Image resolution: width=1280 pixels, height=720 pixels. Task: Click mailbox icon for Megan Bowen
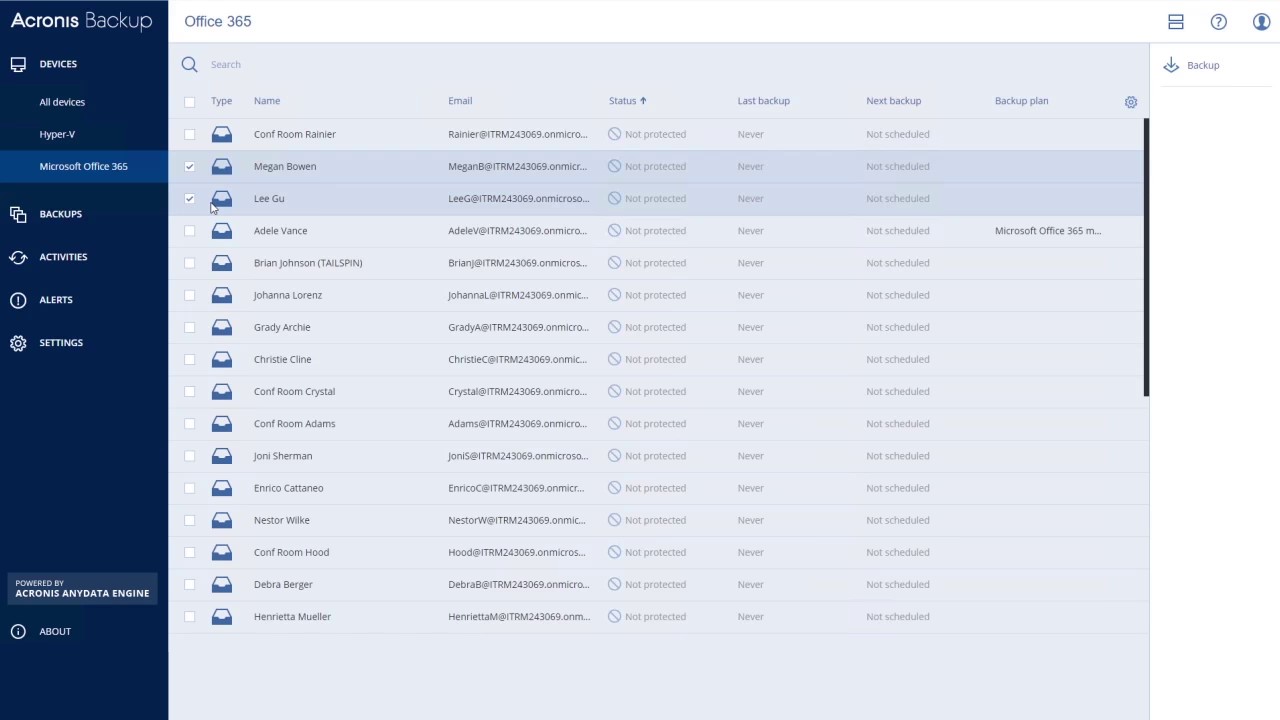point(222,166)
